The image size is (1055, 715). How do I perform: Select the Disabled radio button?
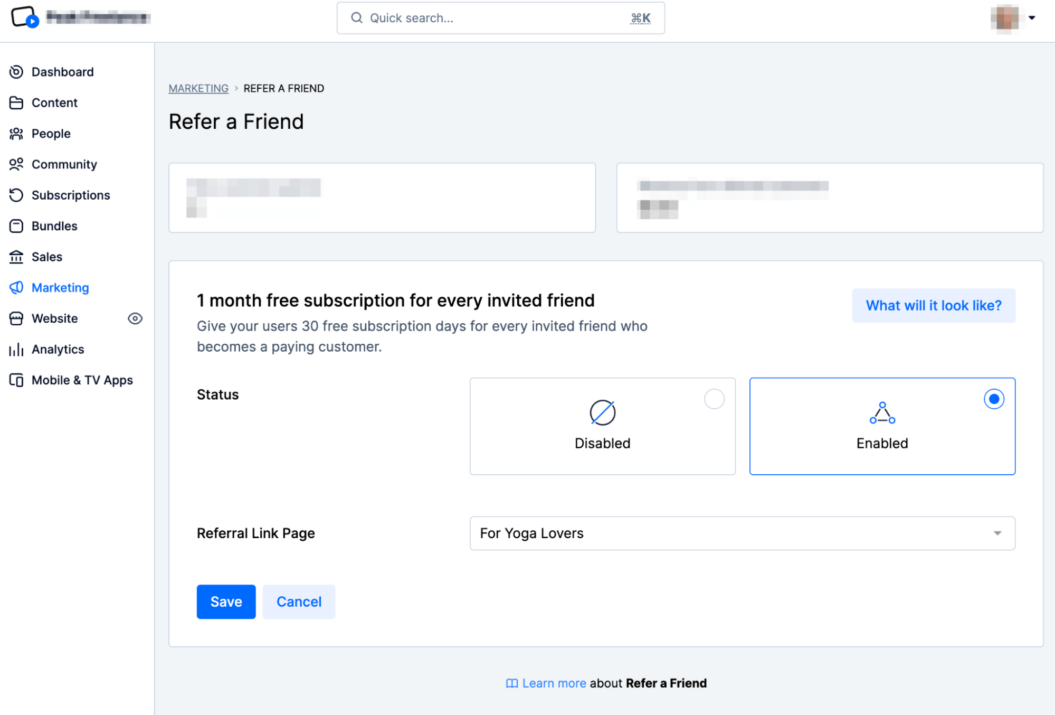tap(714, 399)
